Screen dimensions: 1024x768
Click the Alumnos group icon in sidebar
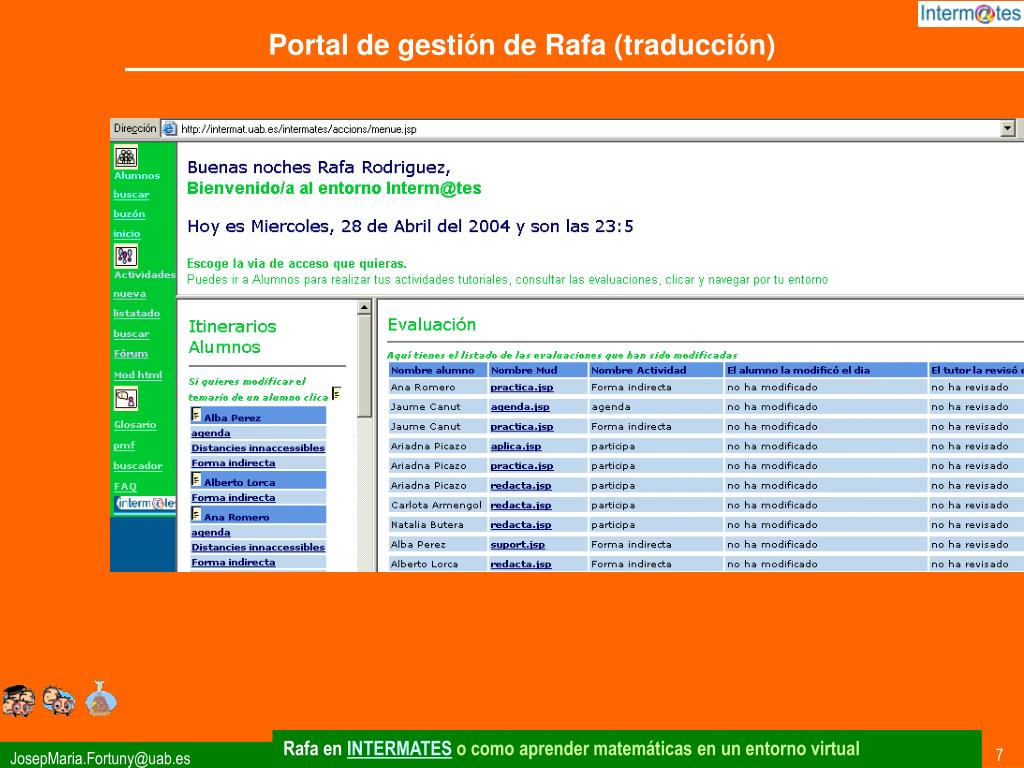pyautogui.click(x=126, y=157)
